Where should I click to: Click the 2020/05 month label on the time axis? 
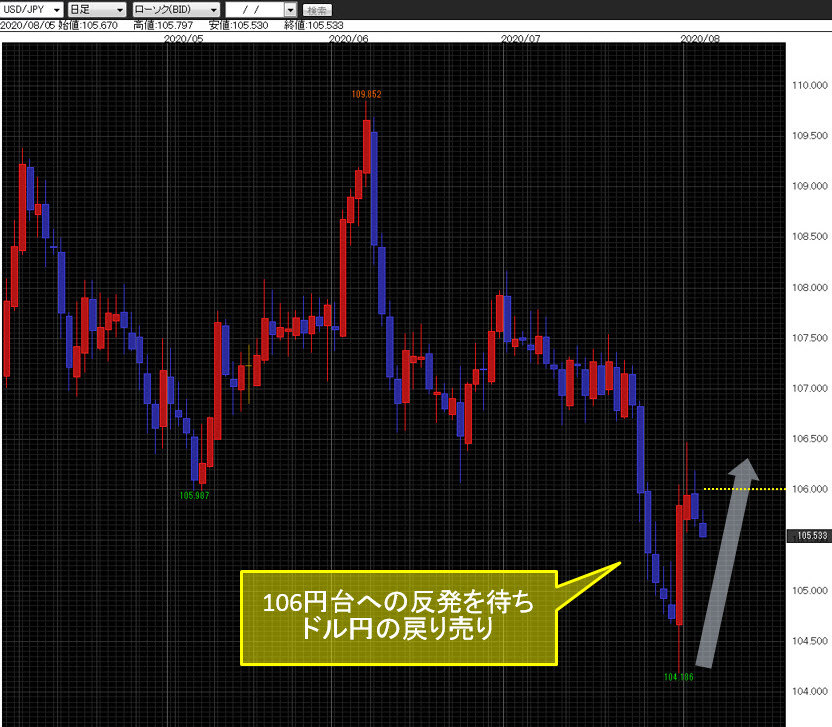(184, 38)
